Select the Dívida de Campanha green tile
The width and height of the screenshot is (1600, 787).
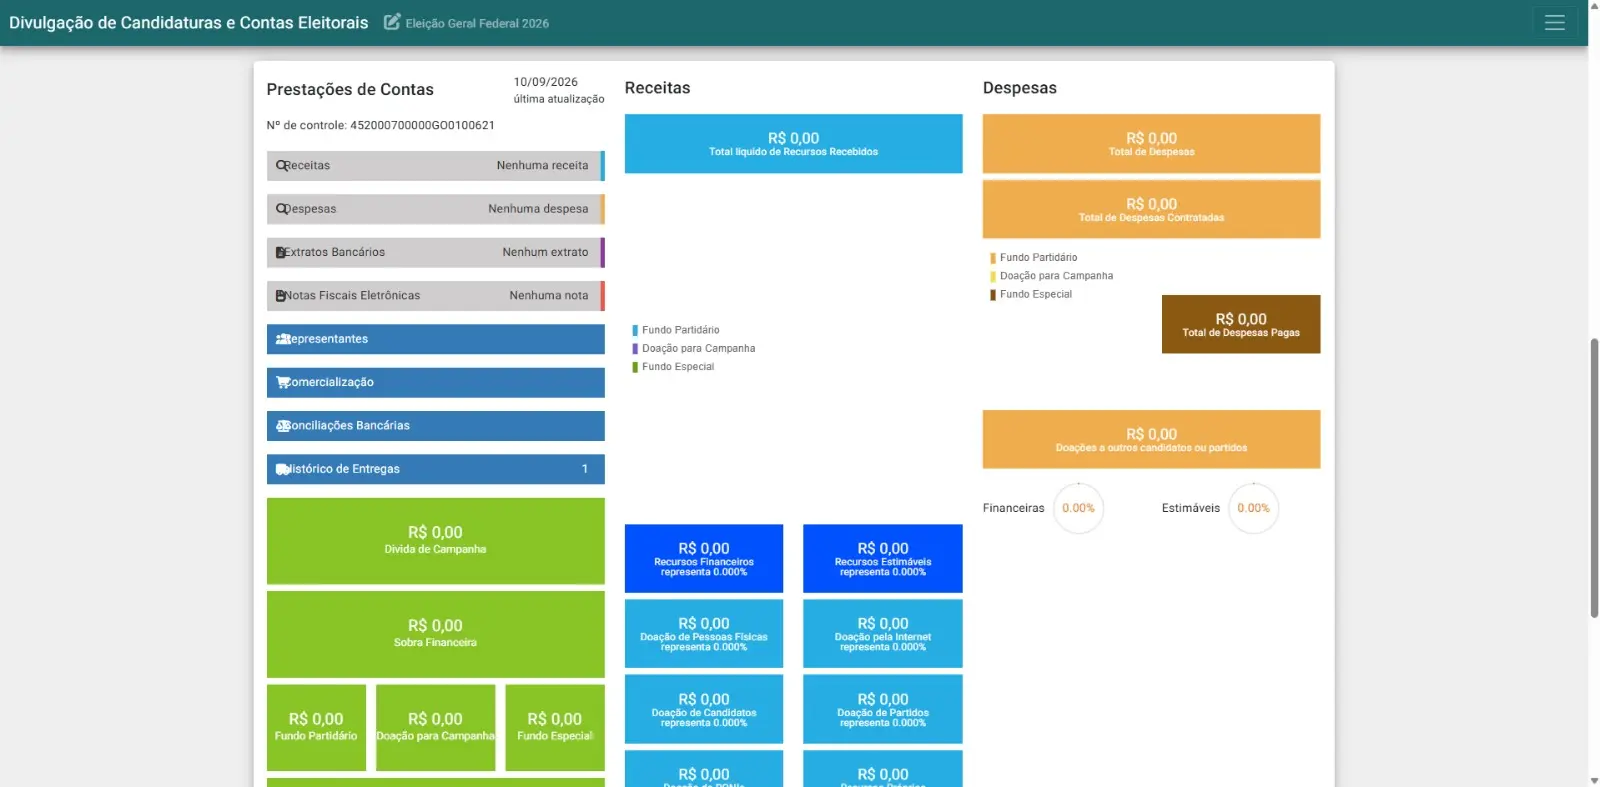(x=435, y=541)
